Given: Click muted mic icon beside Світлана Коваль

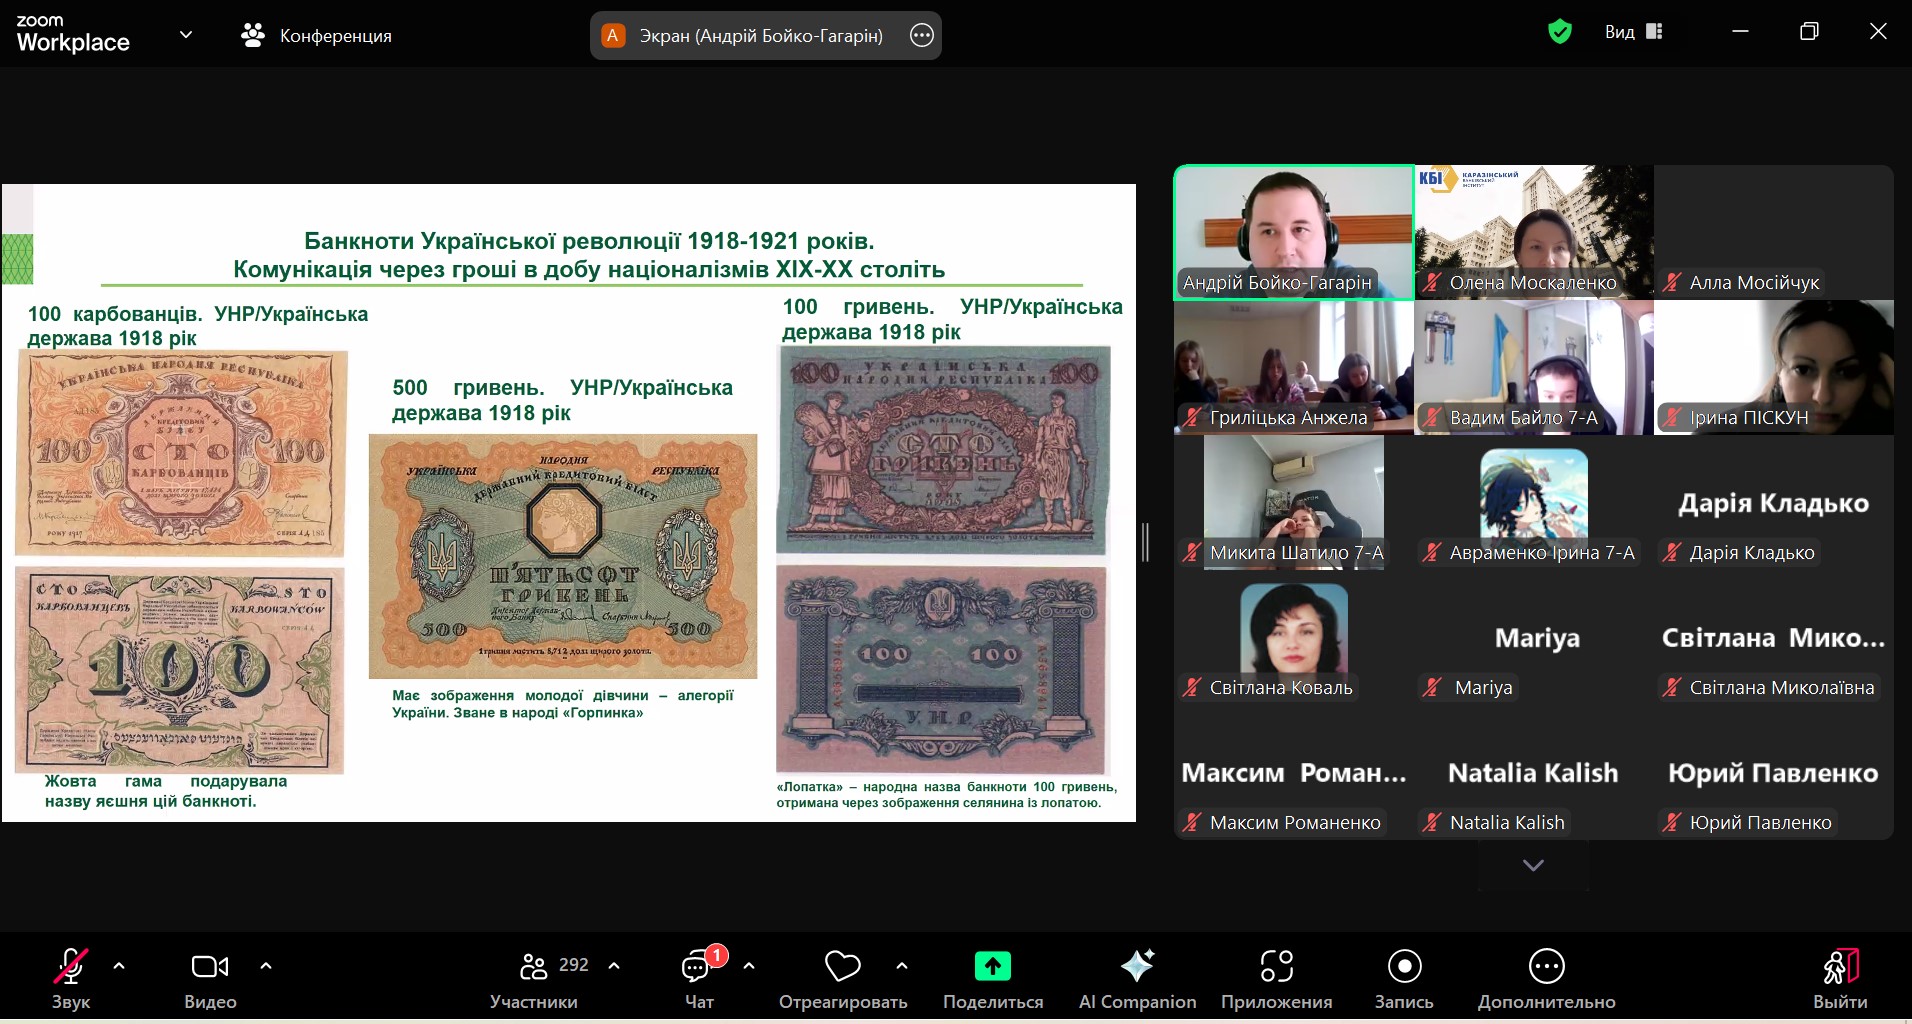Looking at the screenshot, I should coord(1192,687).
